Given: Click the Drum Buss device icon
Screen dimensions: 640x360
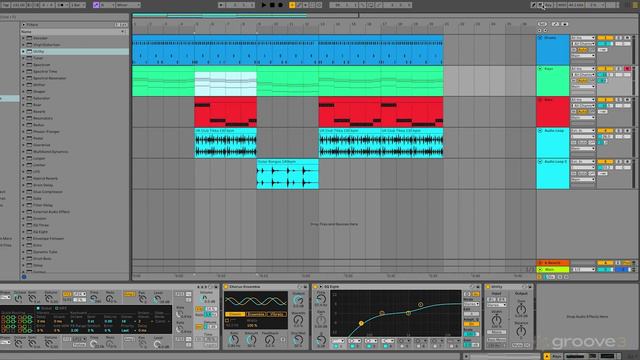Looking at the screenshot, I should (x=29, y=258).
